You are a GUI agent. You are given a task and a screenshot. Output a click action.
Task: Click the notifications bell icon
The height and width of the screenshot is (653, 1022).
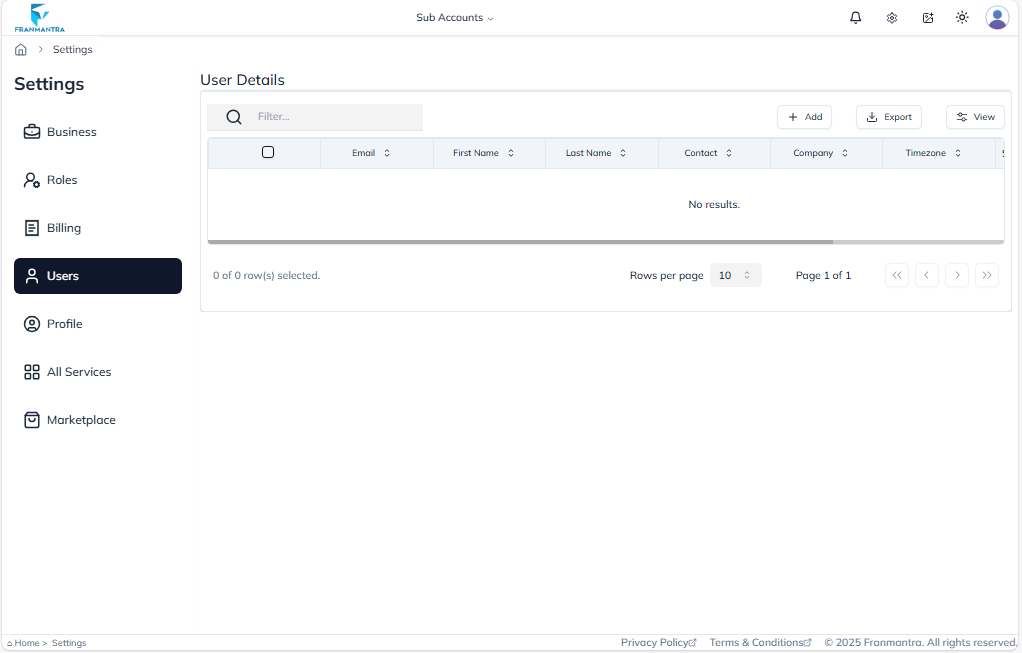tap(855, 17)
